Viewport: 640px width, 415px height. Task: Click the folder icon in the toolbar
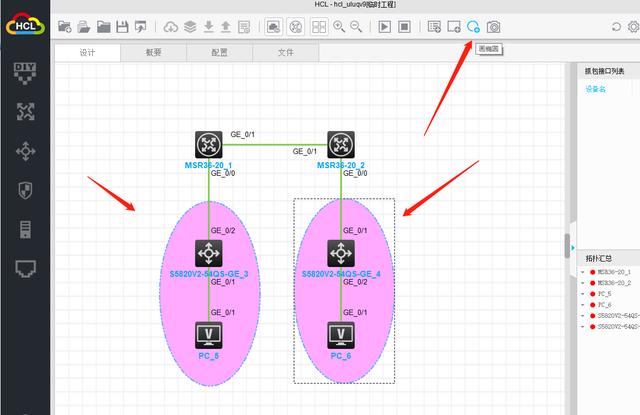click(x=103, y=27)
